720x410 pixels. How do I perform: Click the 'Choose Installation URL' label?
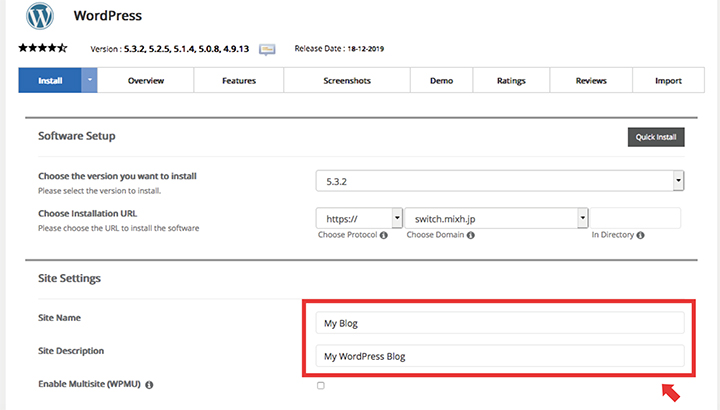87,213
